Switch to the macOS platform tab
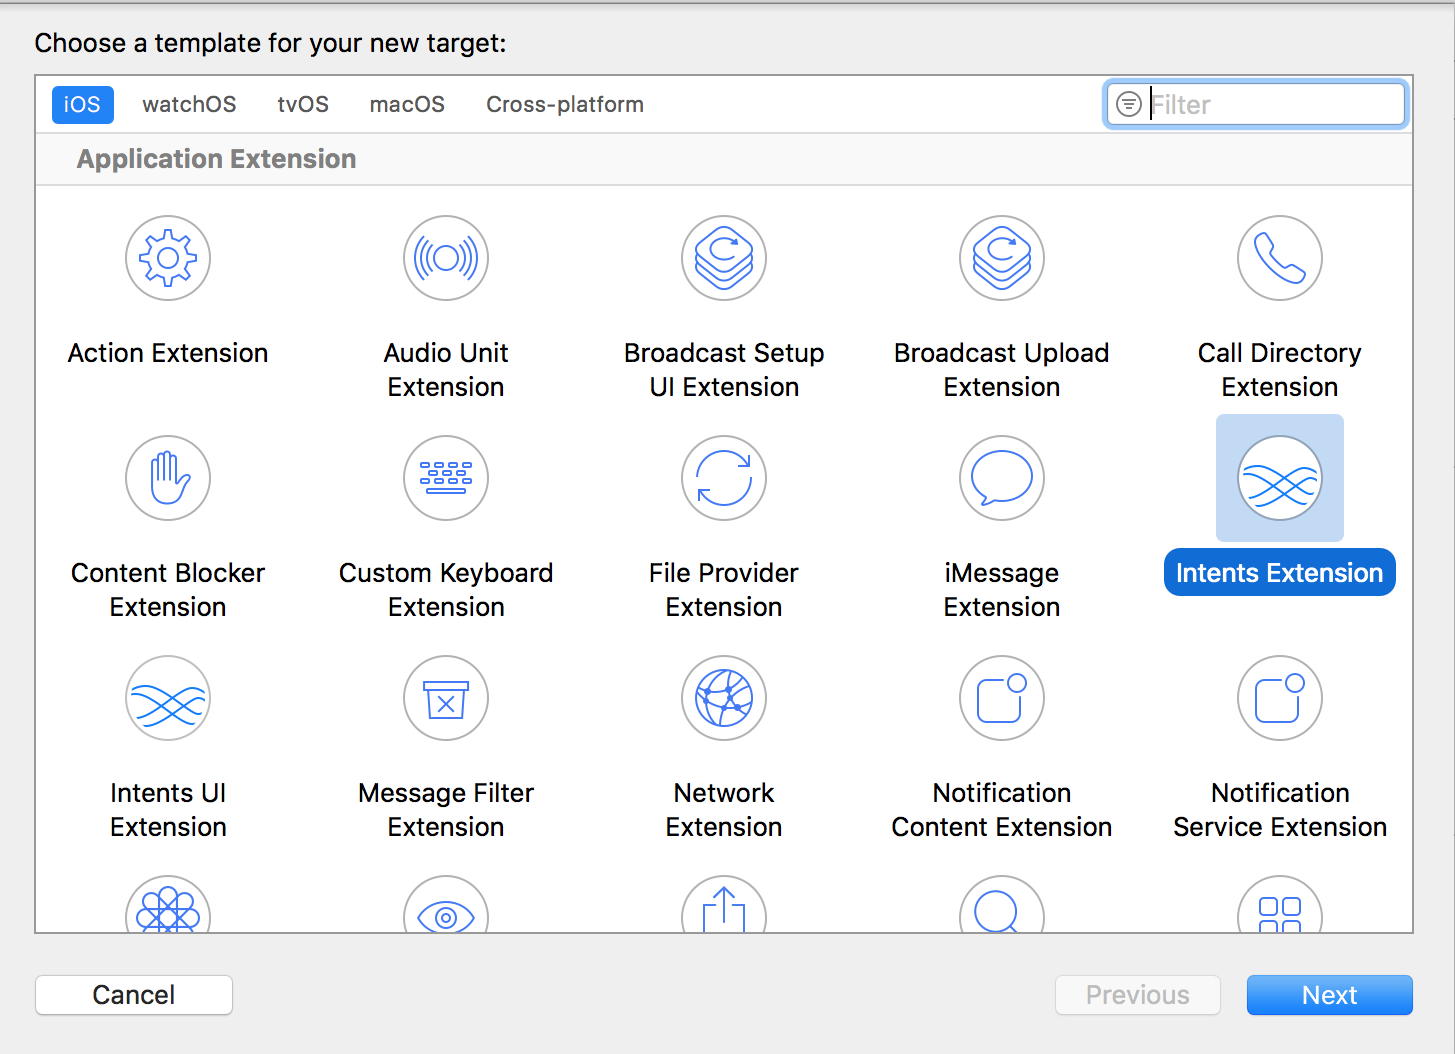Image resolution: width=1455 pixels, height=1054 pixels. coord(407,105)
